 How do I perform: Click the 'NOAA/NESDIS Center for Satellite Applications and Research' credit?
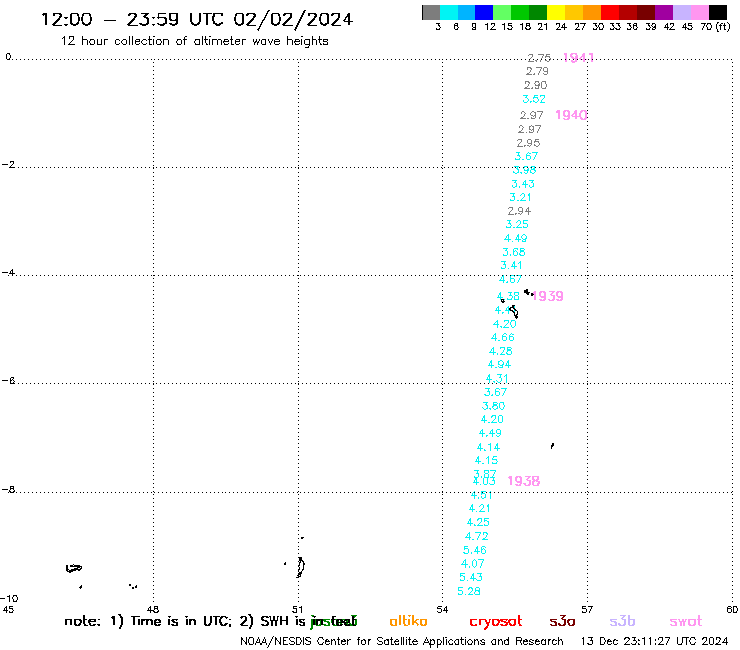pos(402,642)
